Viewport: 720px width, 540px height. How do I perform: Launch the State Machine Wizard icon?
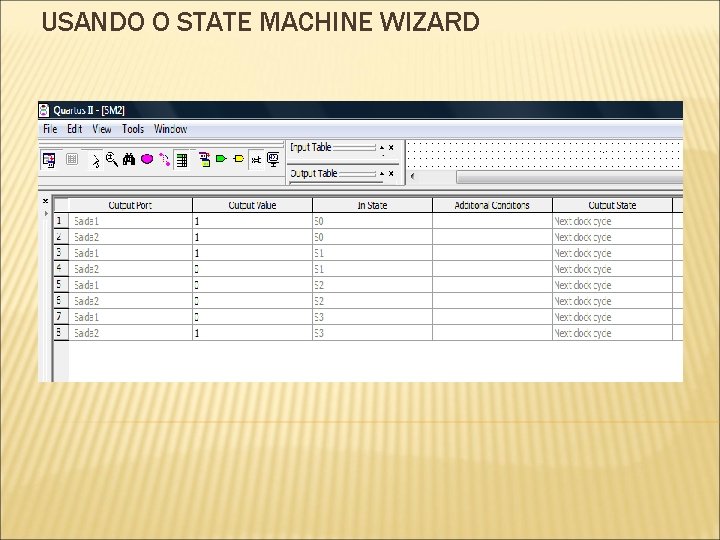(204, 159)
